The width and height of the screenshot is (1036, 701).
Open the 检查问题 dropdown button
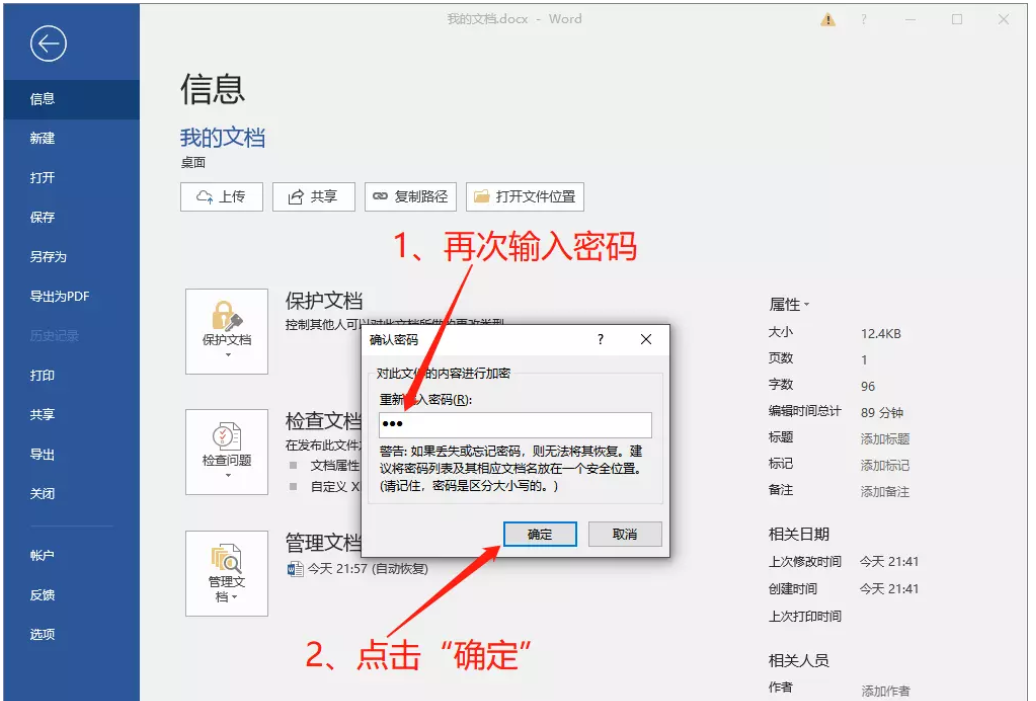tap(227, 452)
